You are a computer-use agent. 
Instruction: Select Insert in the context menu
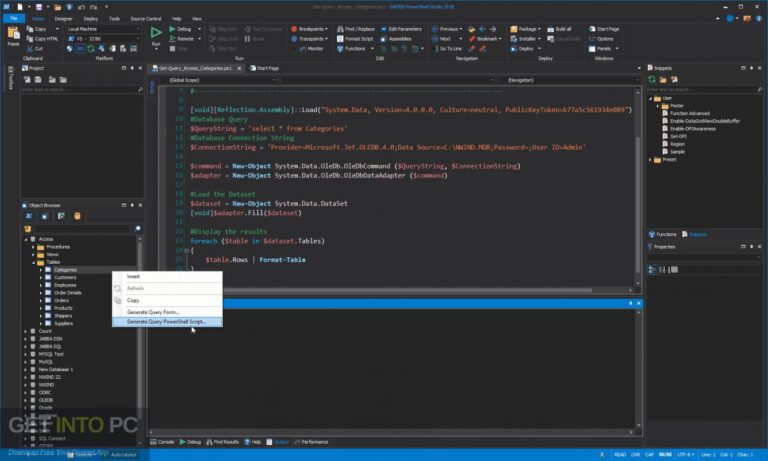(x=167, y=277)
